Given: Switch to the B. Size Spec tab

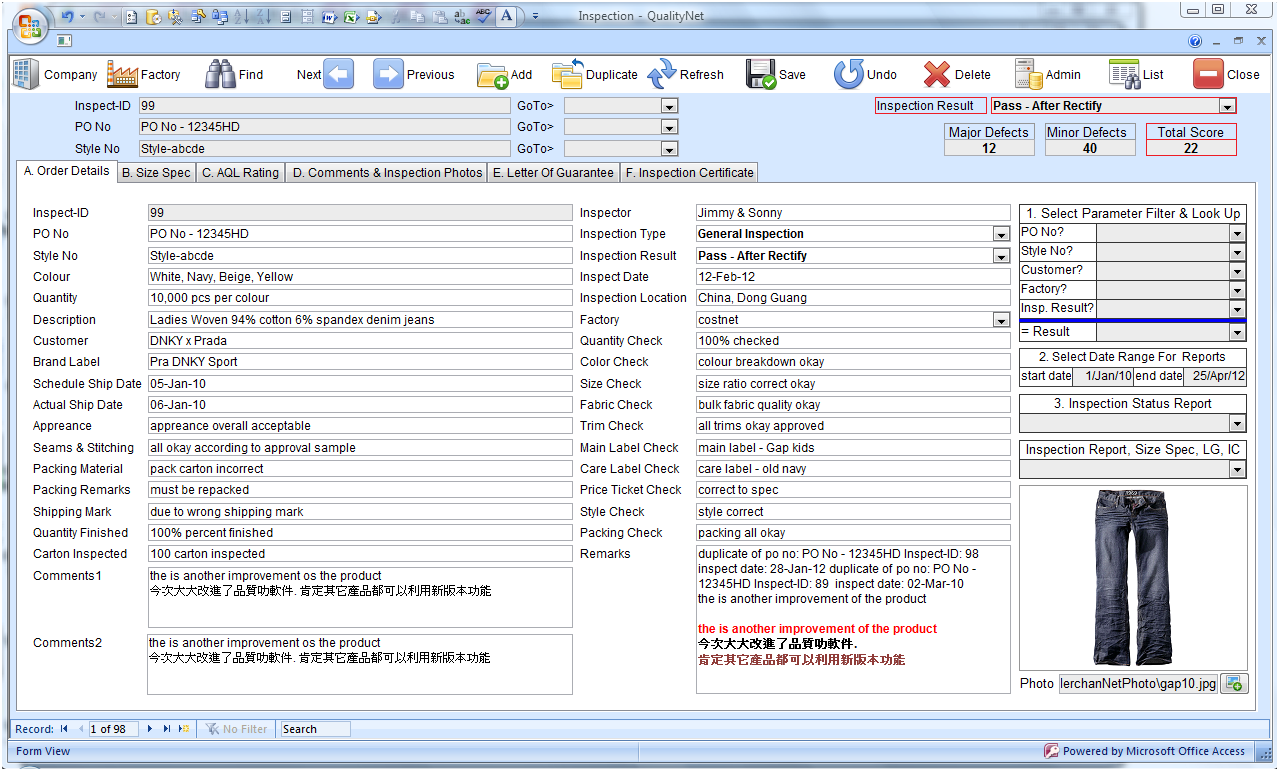Looking at the screenshot, I should coord(156,173).
